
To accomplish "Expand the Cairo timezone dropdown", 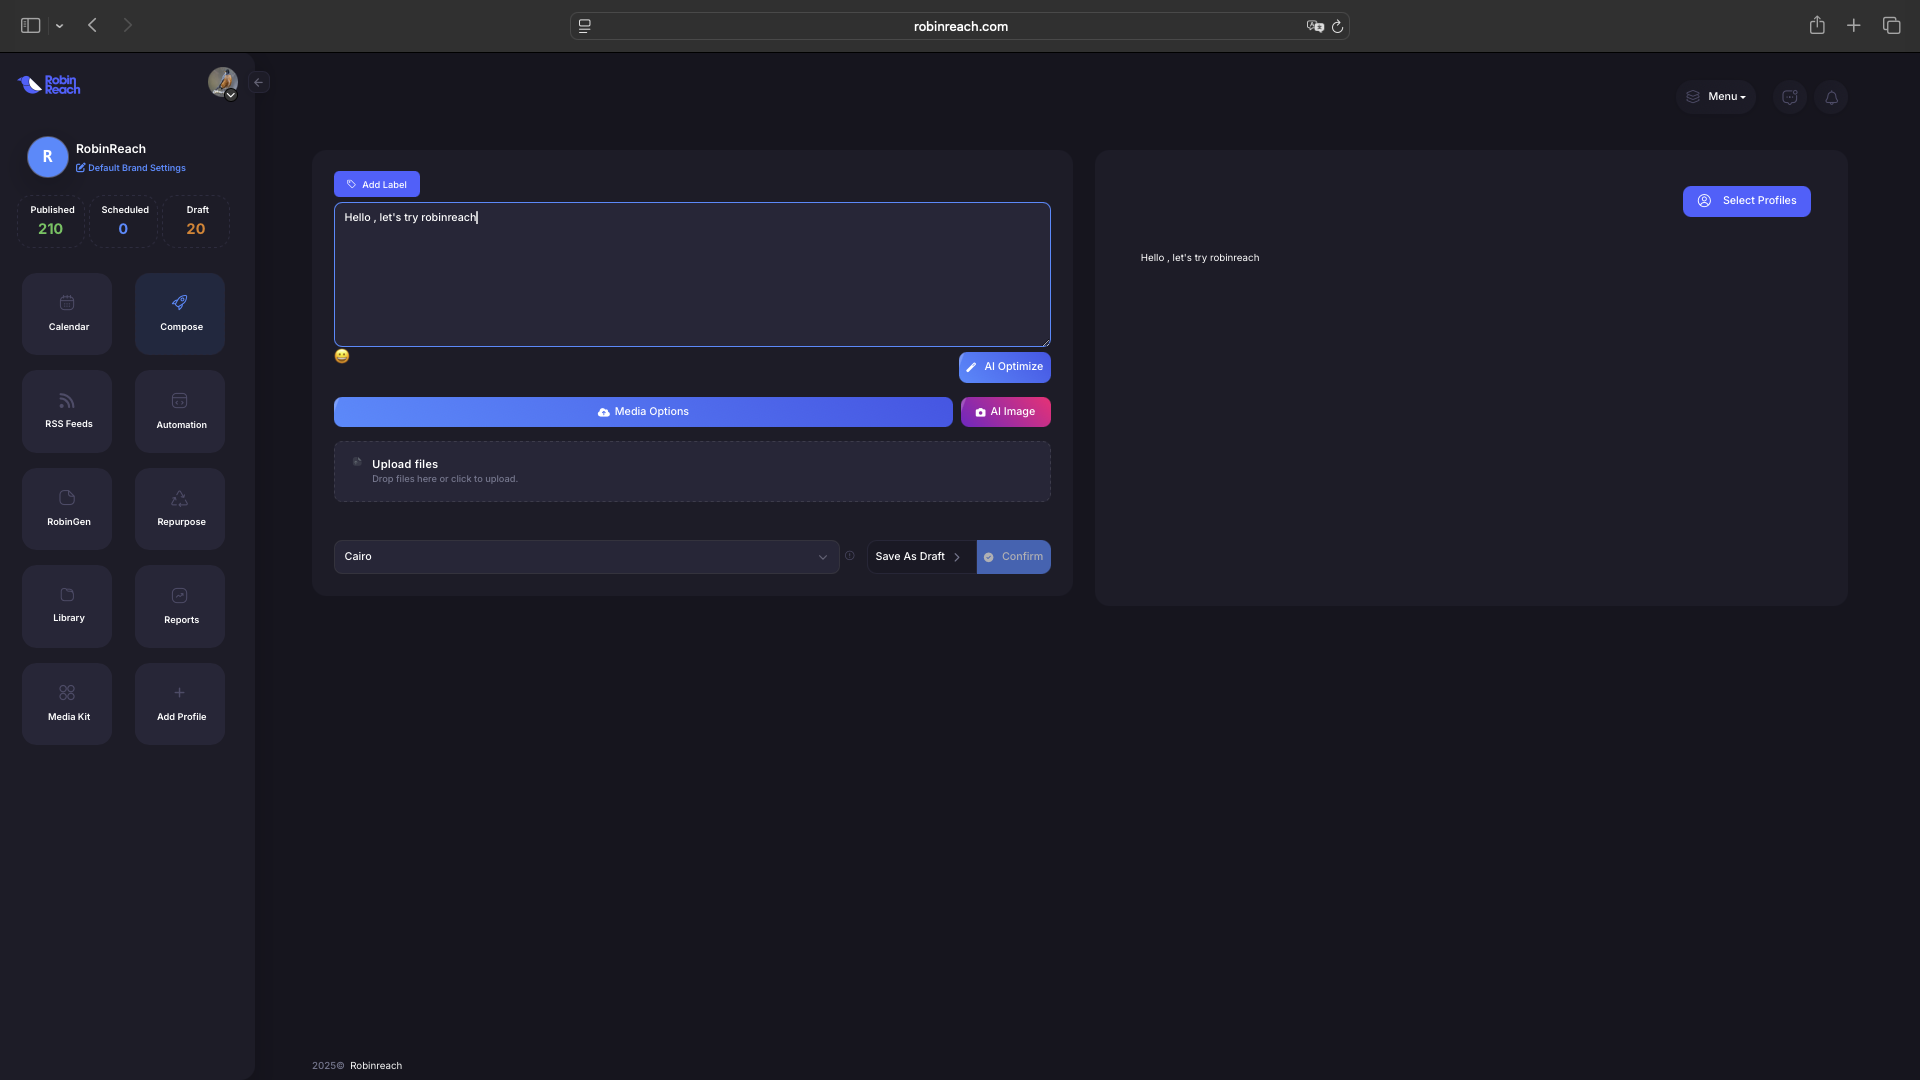I will point(586,557).
